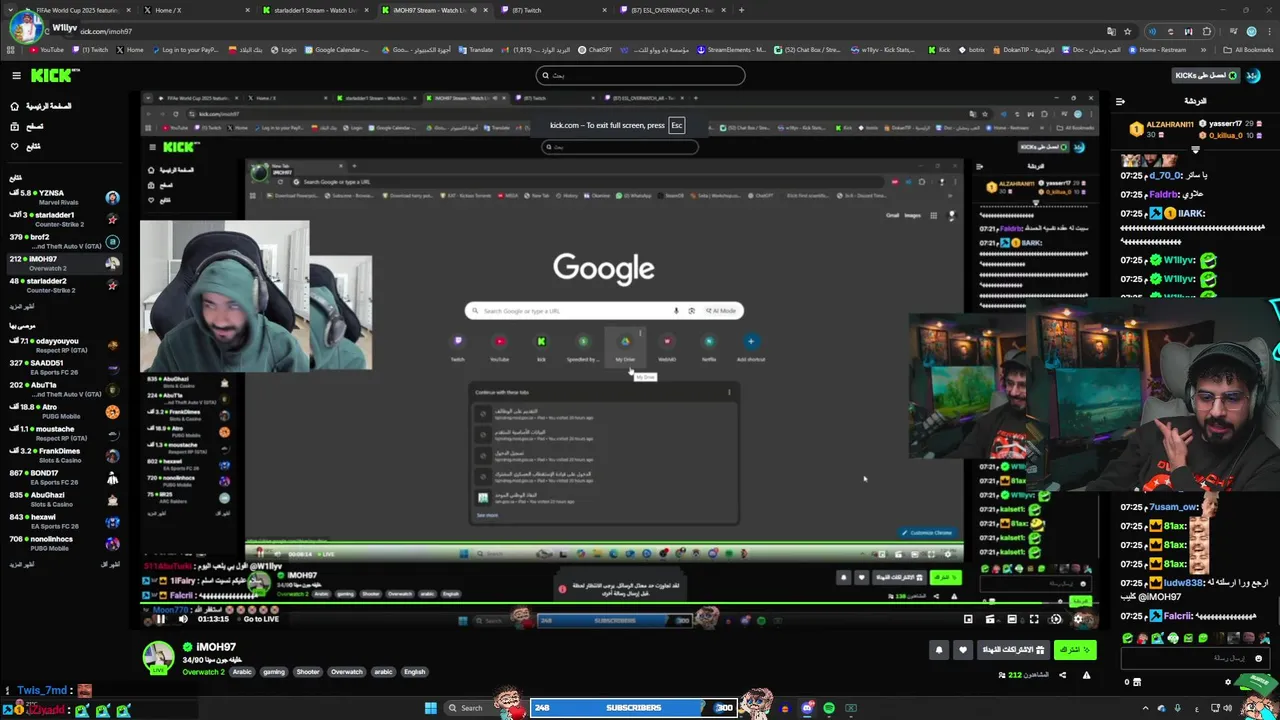This screenshot has width=1280, height=720.
Task: Open Spotify from the taskbar
Action: (x=829, y=708)
